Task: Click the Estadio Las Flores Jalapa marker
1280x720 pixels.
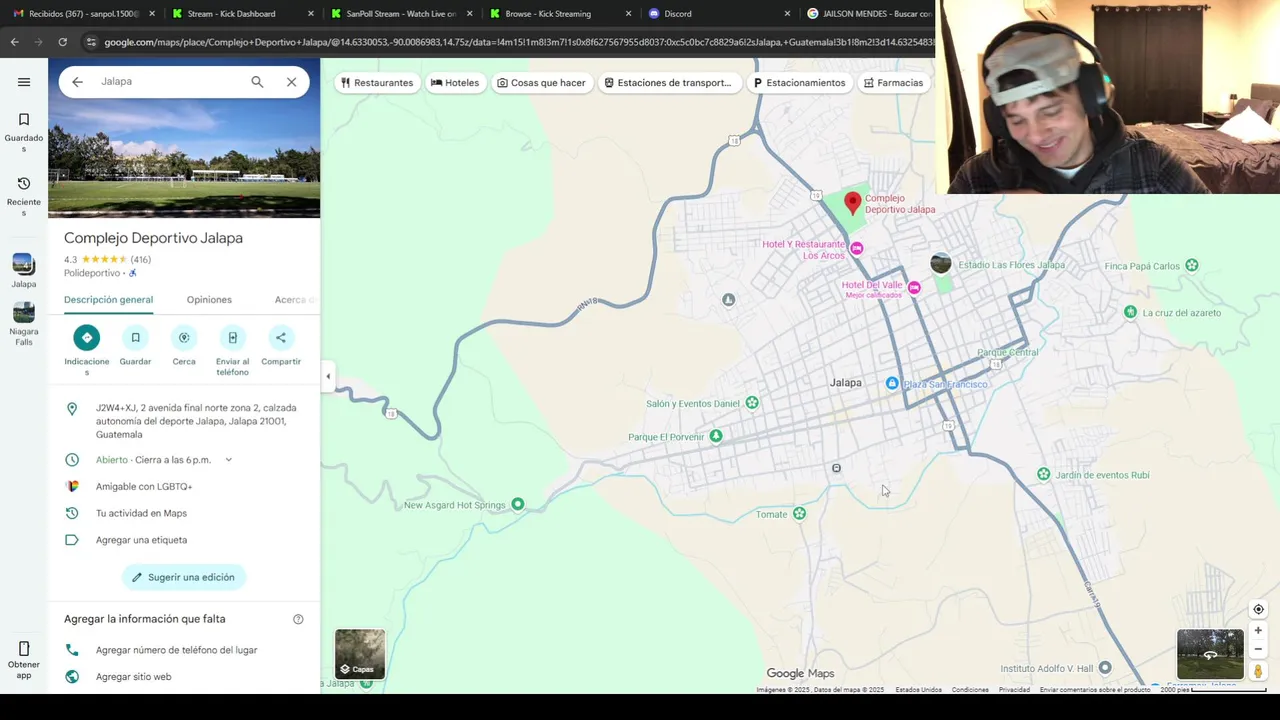Action: pos(941,263)
